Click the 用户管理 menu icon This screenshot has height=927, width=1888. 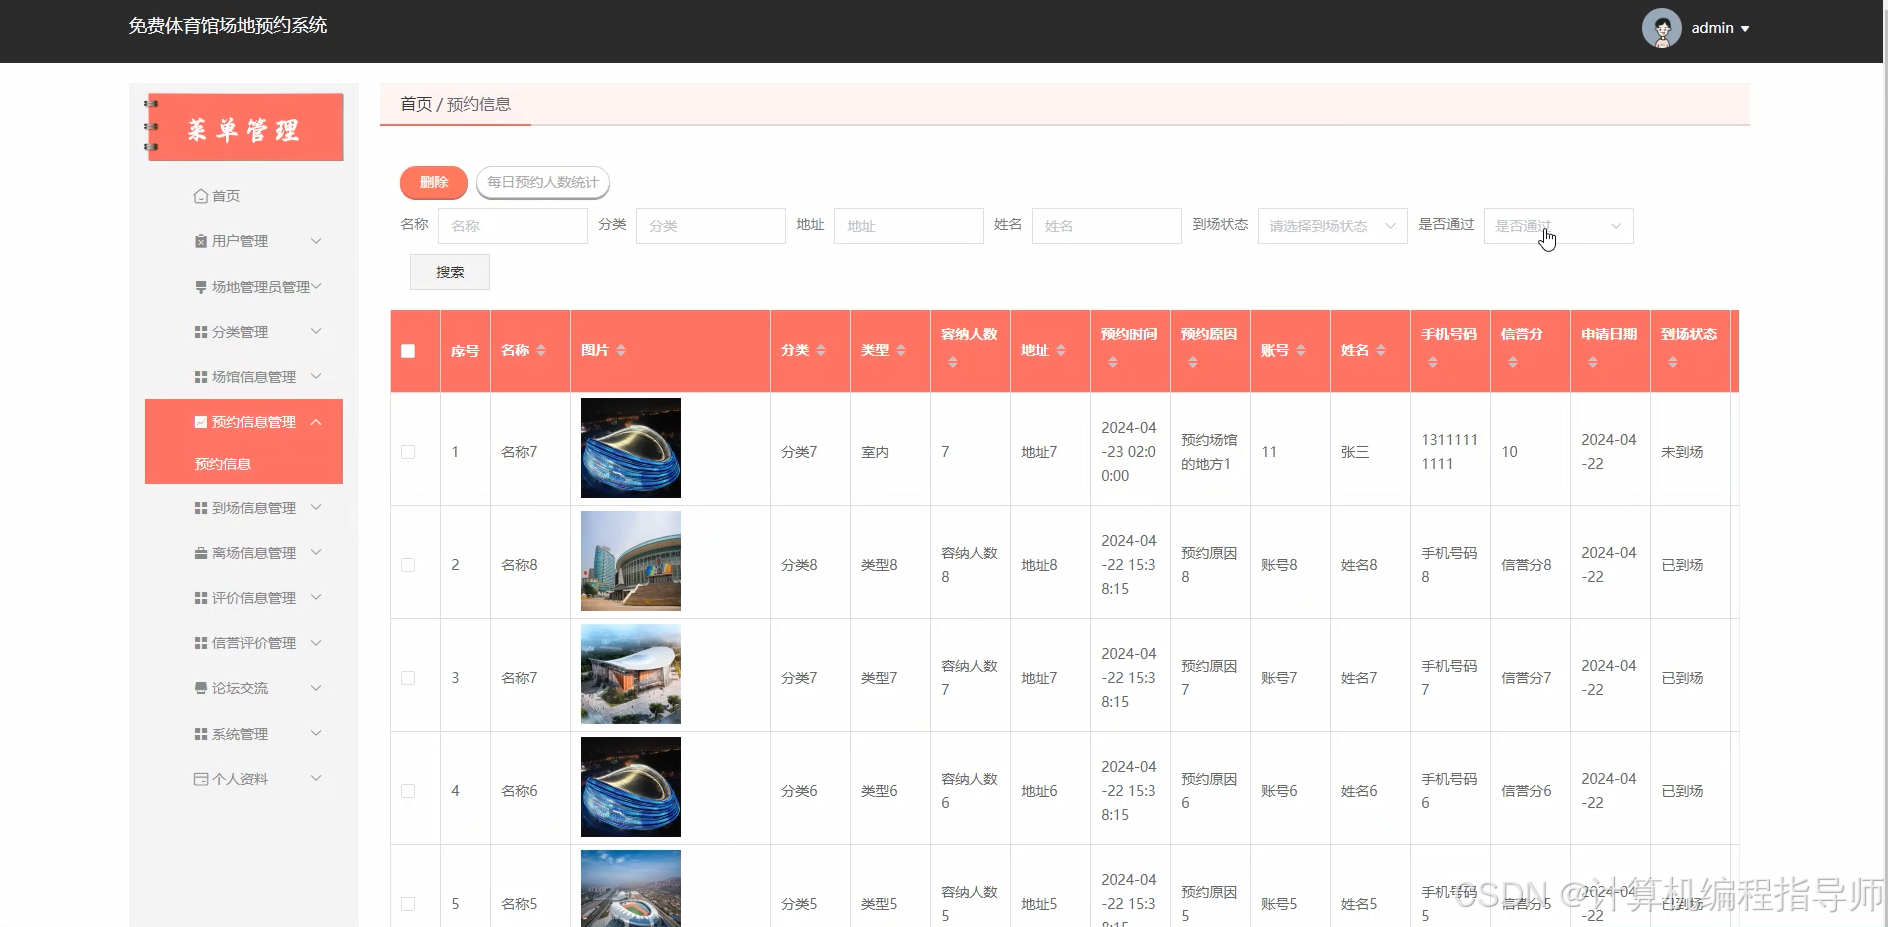(201, 241)
